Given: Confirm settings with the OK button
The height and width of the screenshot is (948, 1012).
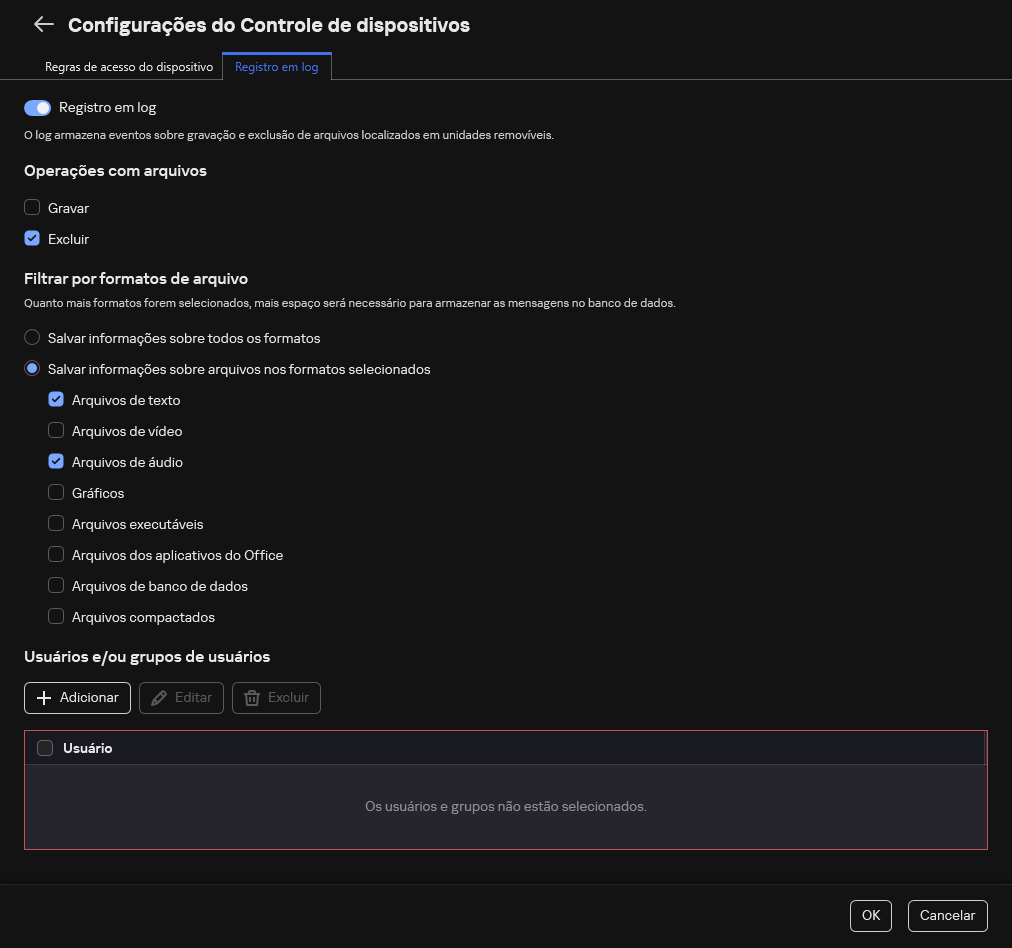Looking at the screenshot, I should tap(870, 915).
